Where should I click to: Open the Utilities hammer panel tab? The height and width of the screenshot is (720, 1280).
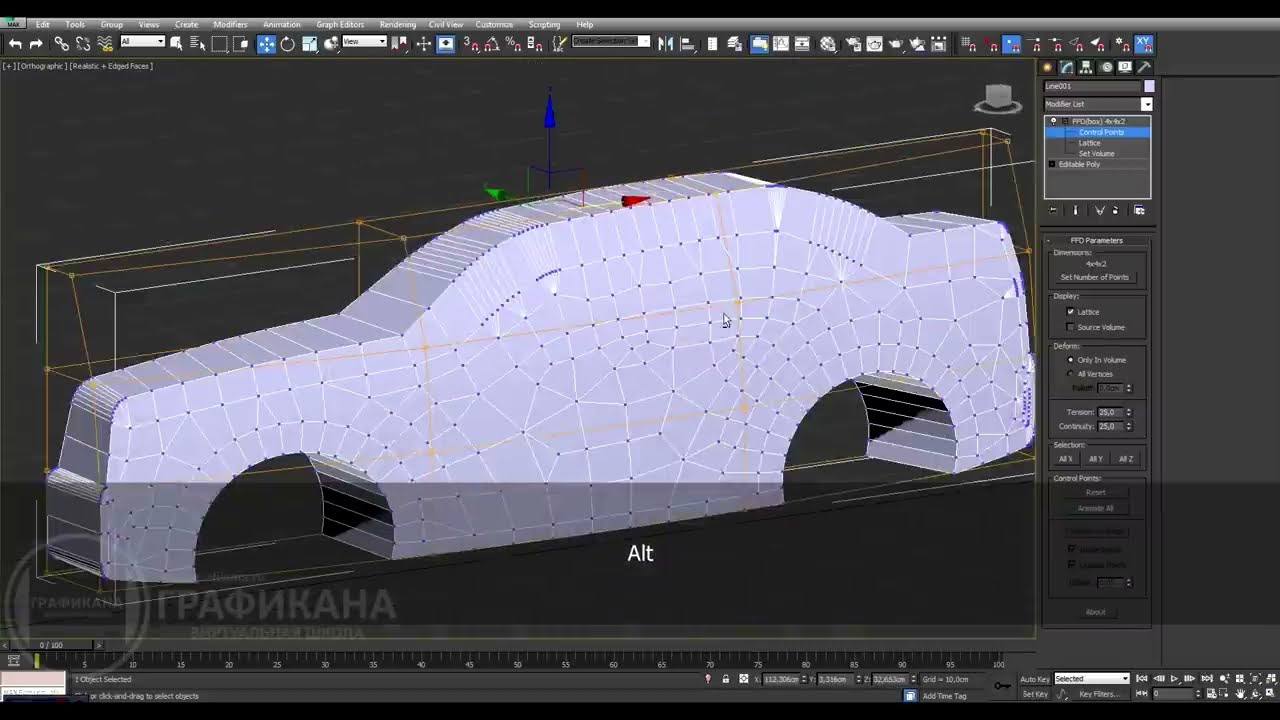point(1144,67)
